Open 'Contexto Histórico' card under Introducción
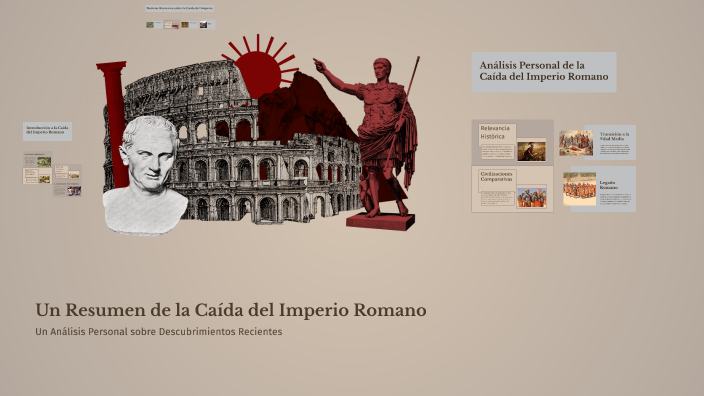 37,160
